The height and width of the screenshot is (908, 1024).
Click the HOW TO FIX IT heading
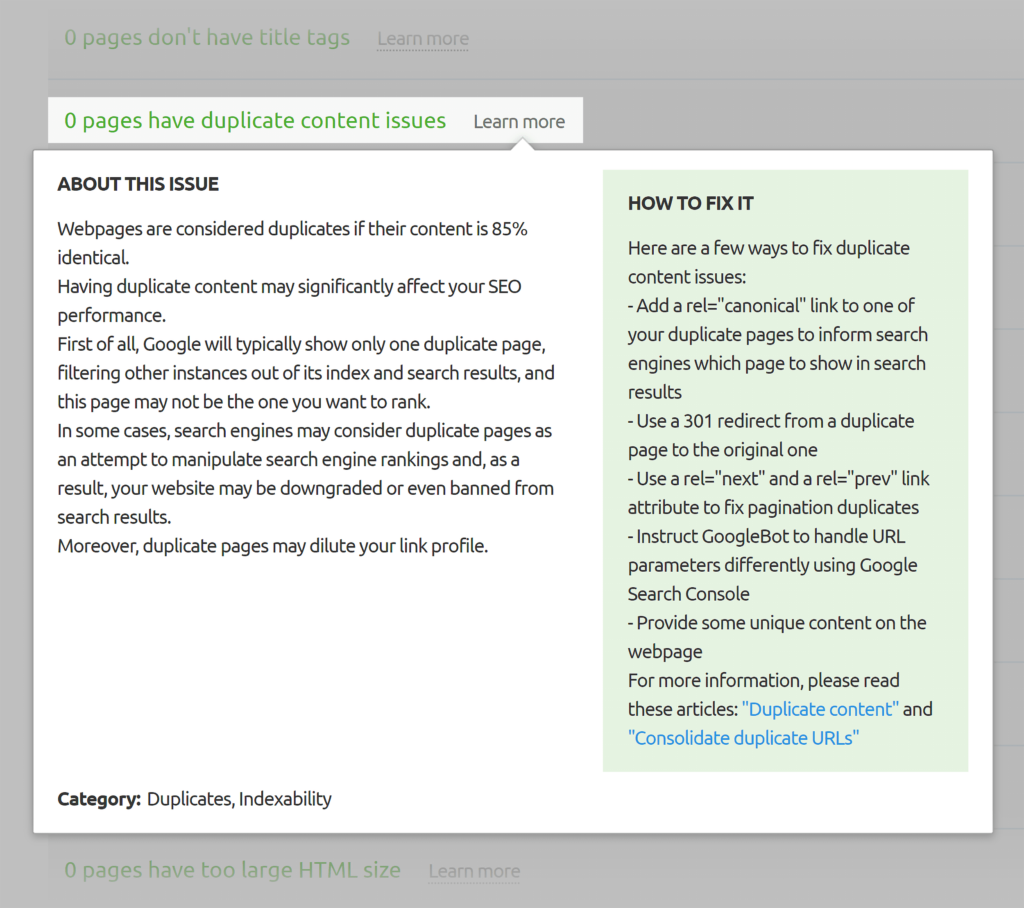pos(690,203)
